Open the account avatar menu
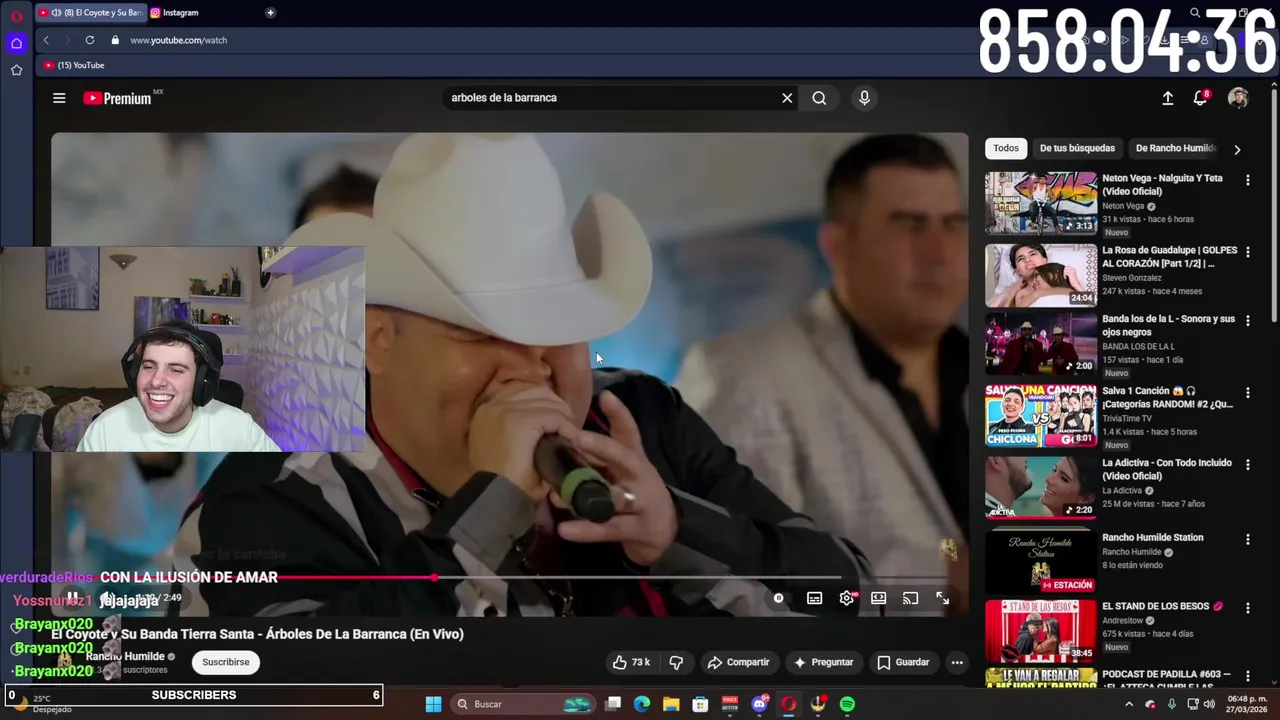 (1238, 98)
